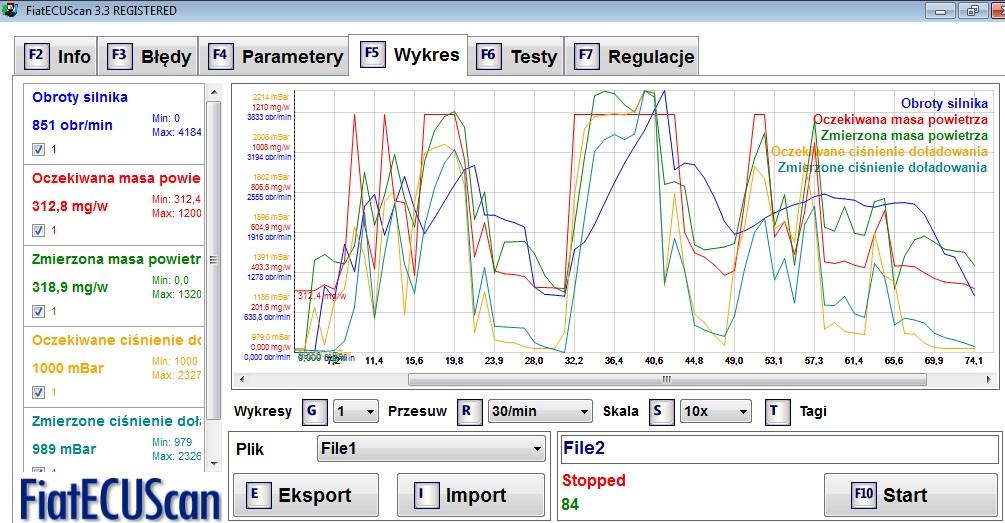This screenshot has width=1005, height=523.
Task: Click the FiatECUScan title bar app icon
Action: coord(10,10)
